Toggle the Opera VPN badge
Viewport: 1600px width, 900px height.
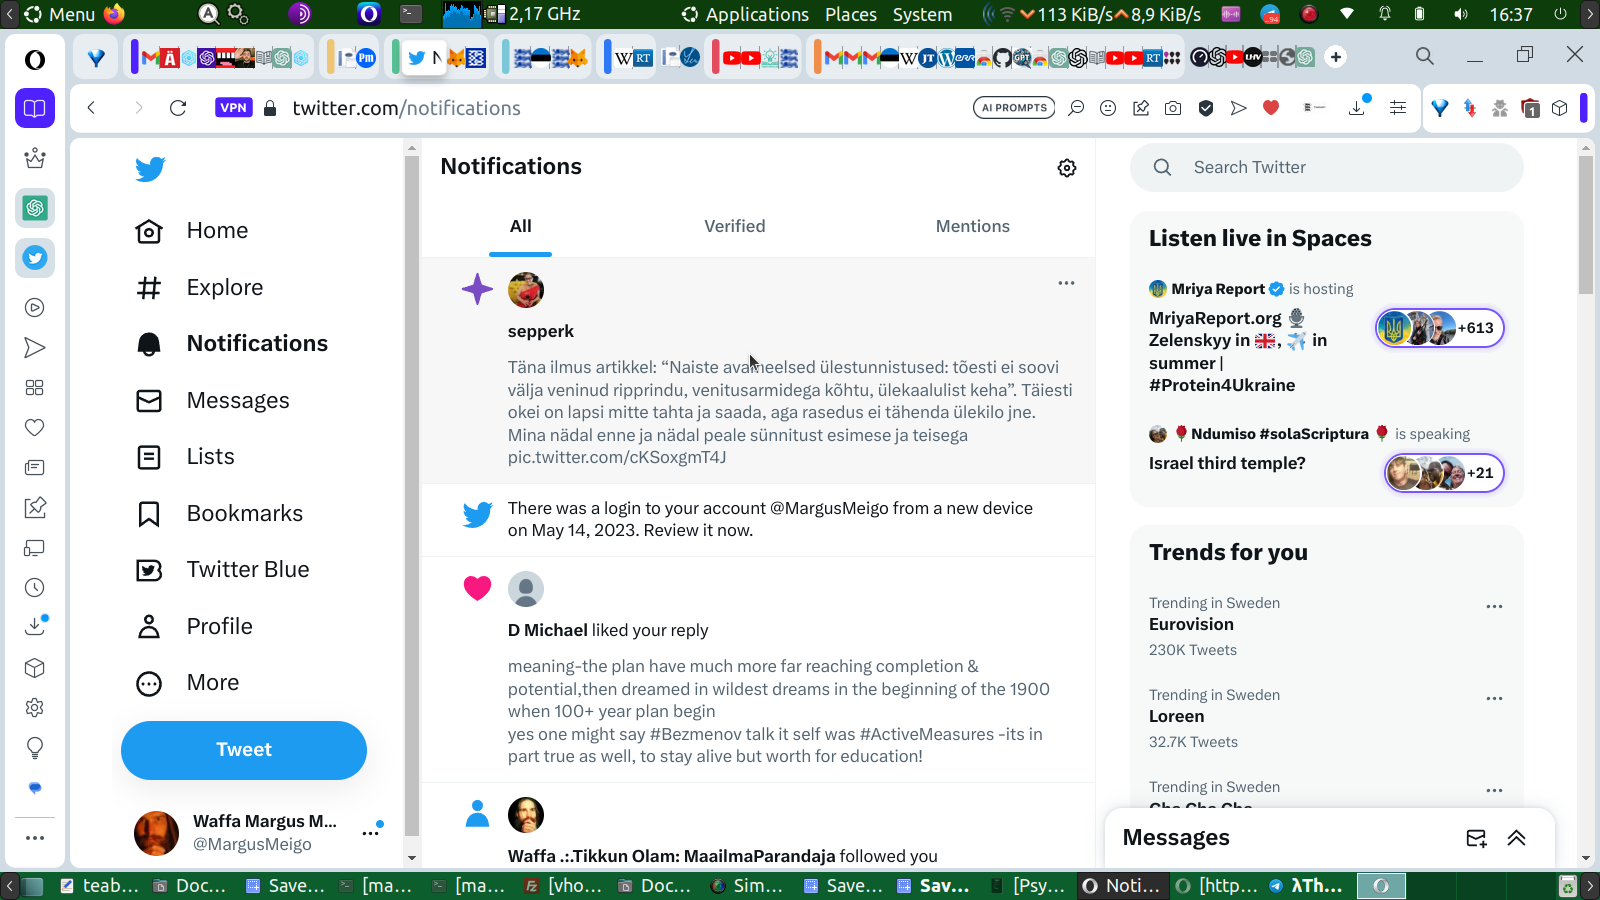click(x=233, y=108)
